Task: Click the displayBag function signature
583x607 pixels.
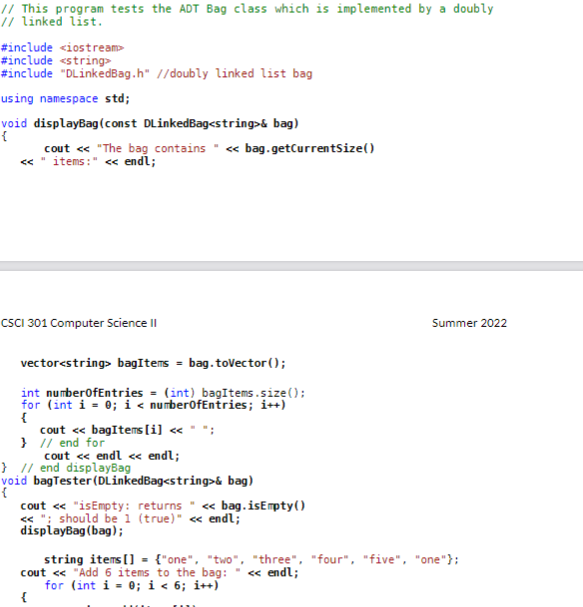Action: click(150, 123)
